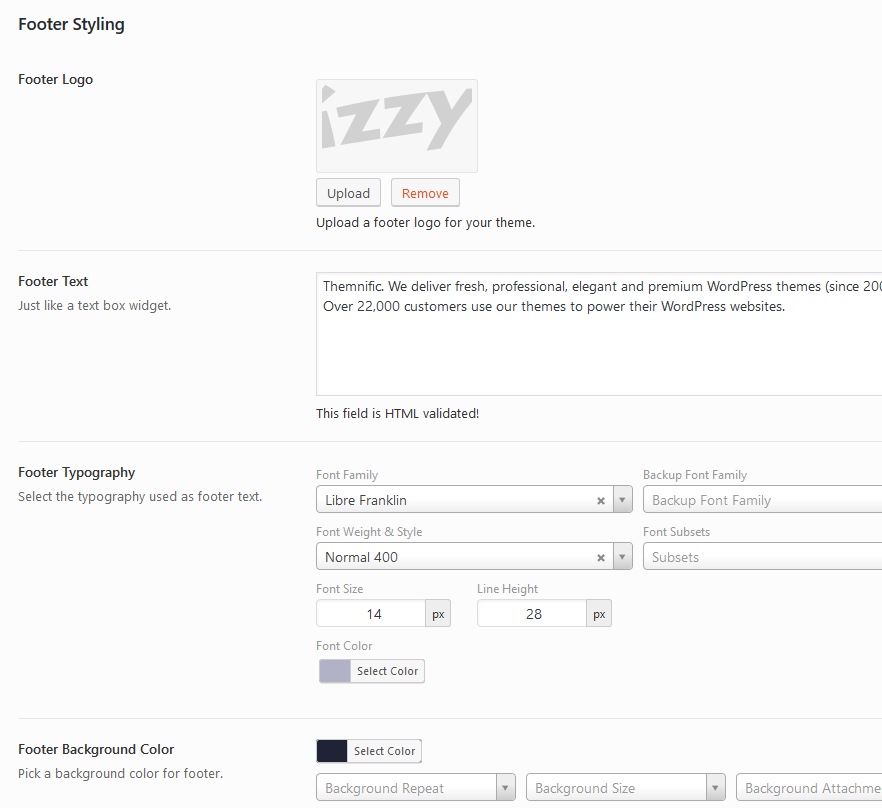Focus the Font Size input field

pyautogui.click(x=372, y=614)
